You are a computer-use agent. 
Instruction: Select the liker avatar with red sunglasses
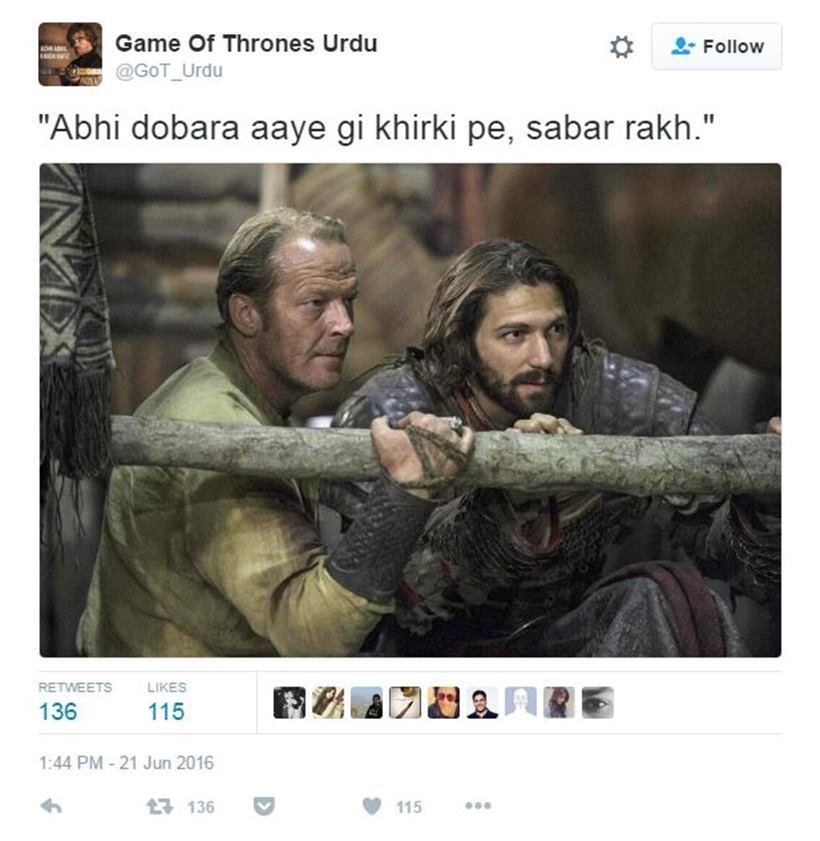point(444,702)
